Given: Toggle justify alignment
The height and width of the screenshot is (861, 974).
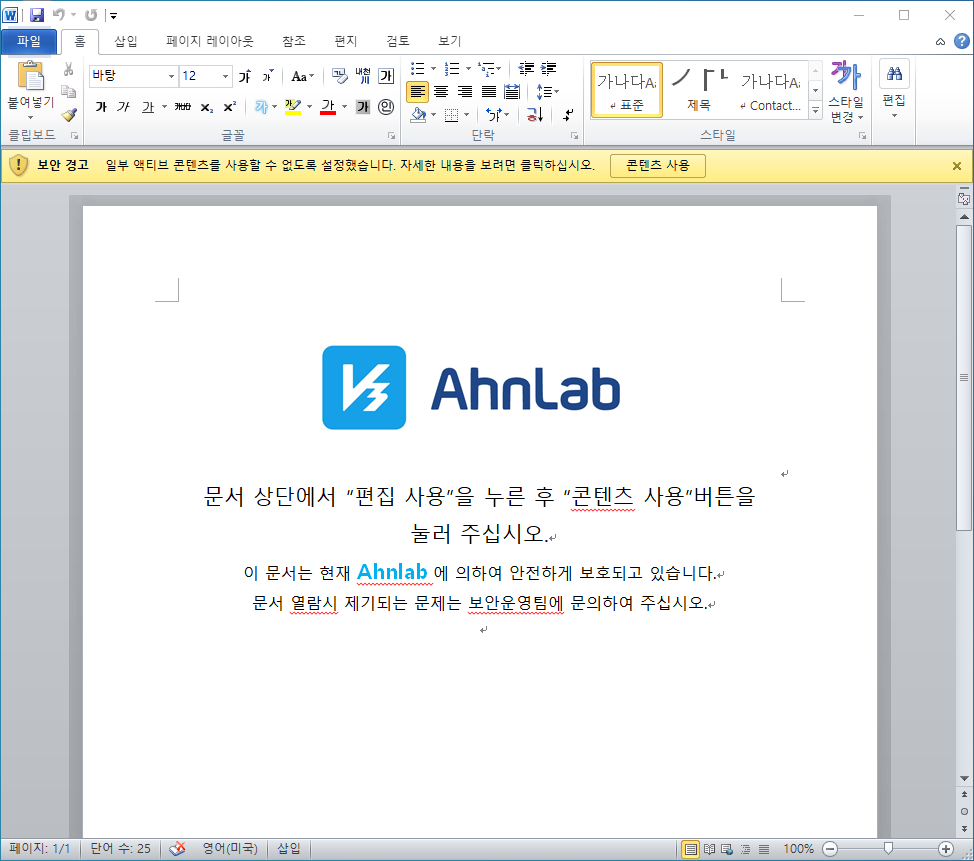Looking at the screenshot, I should tap(489, 92).
